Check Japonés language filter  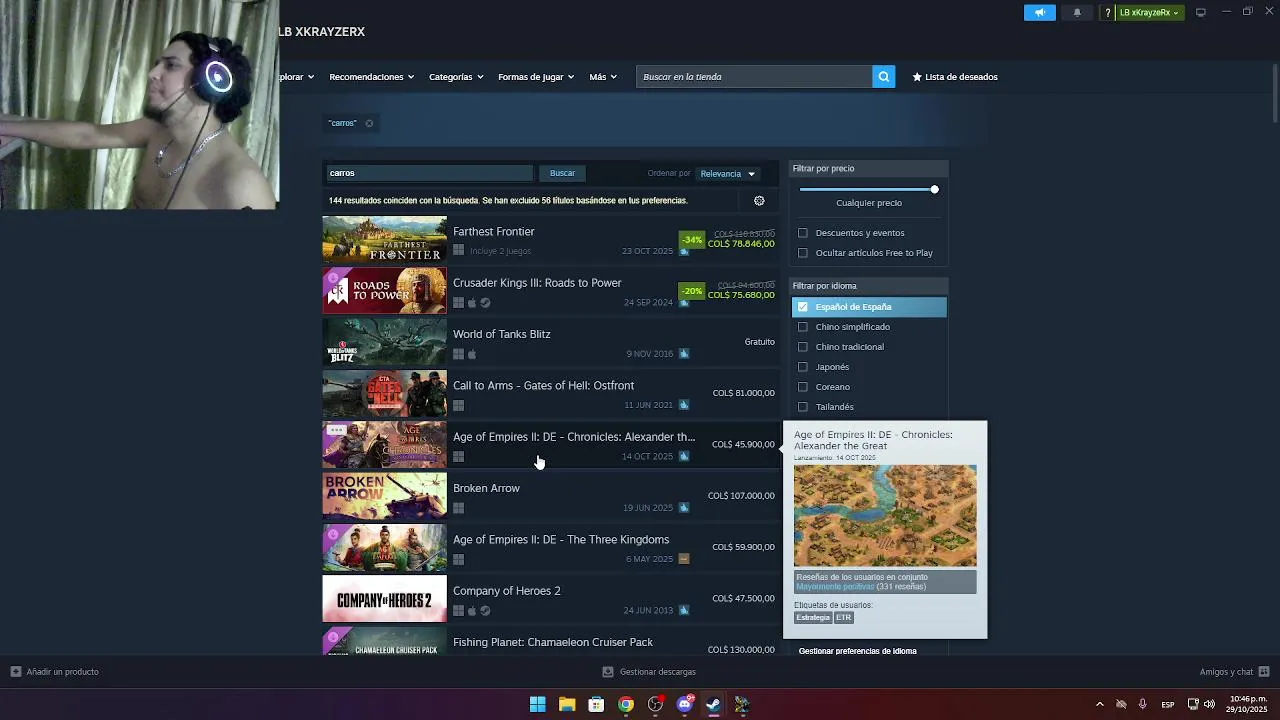pos(802,367)
